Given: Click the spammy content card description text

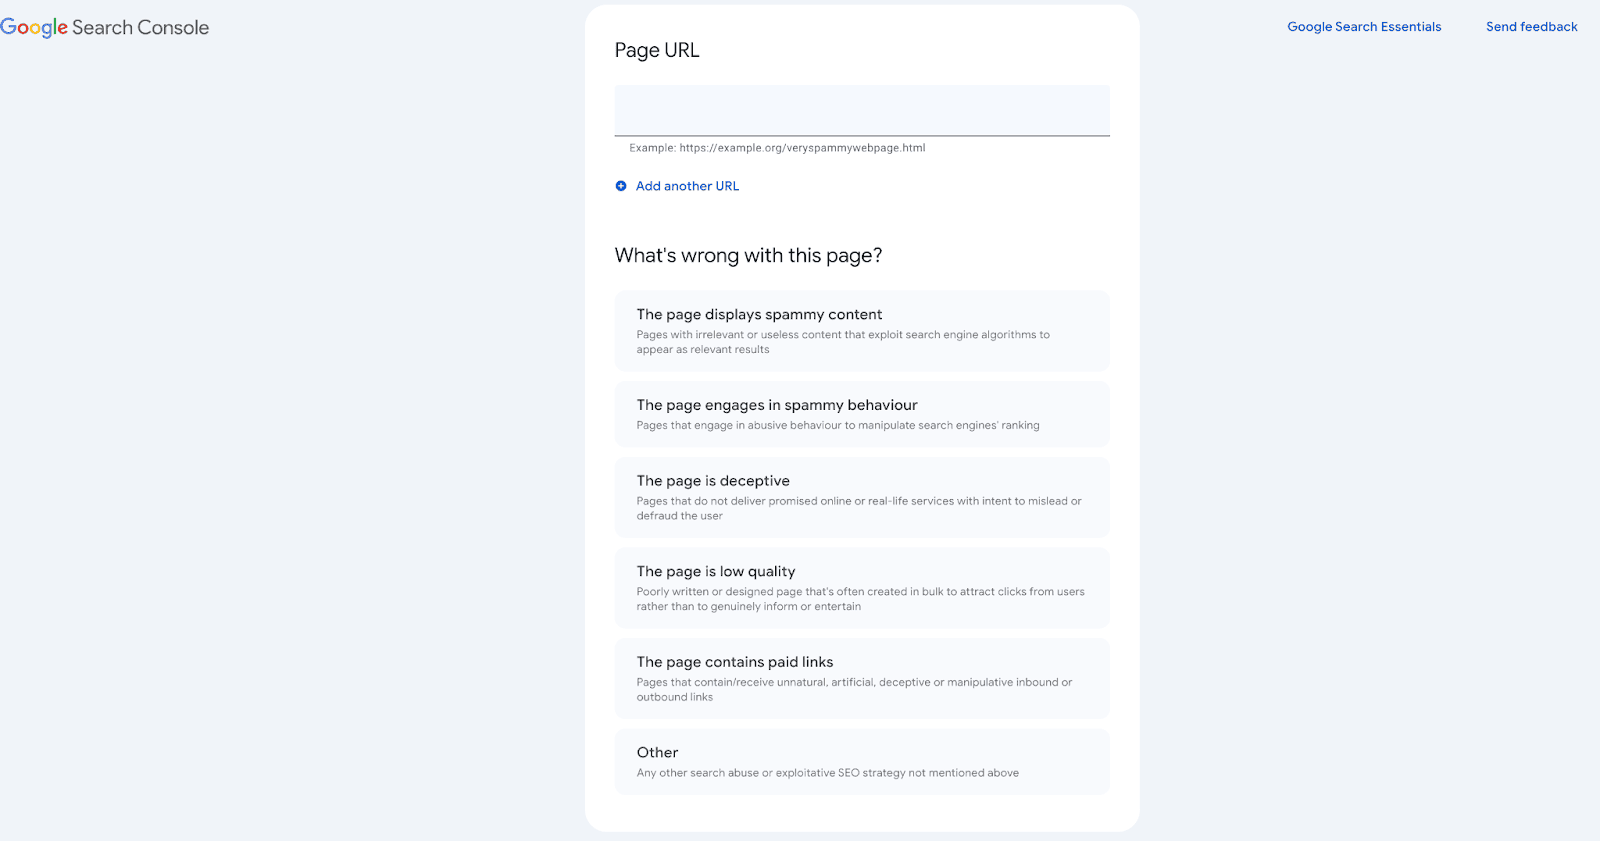Looking at the screenshot, I should point(843,341).
